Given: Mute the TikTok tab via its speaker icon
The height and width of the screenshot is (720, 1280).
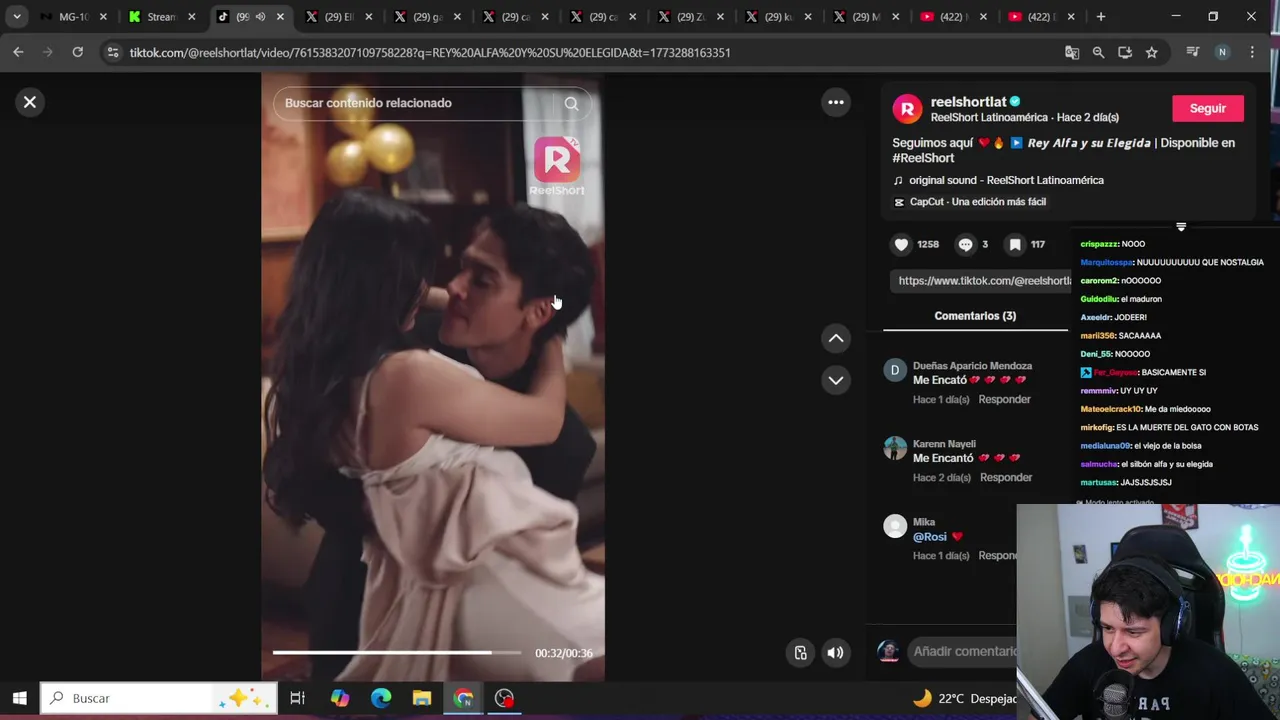Looking at the screenshot, I should 259,17.
